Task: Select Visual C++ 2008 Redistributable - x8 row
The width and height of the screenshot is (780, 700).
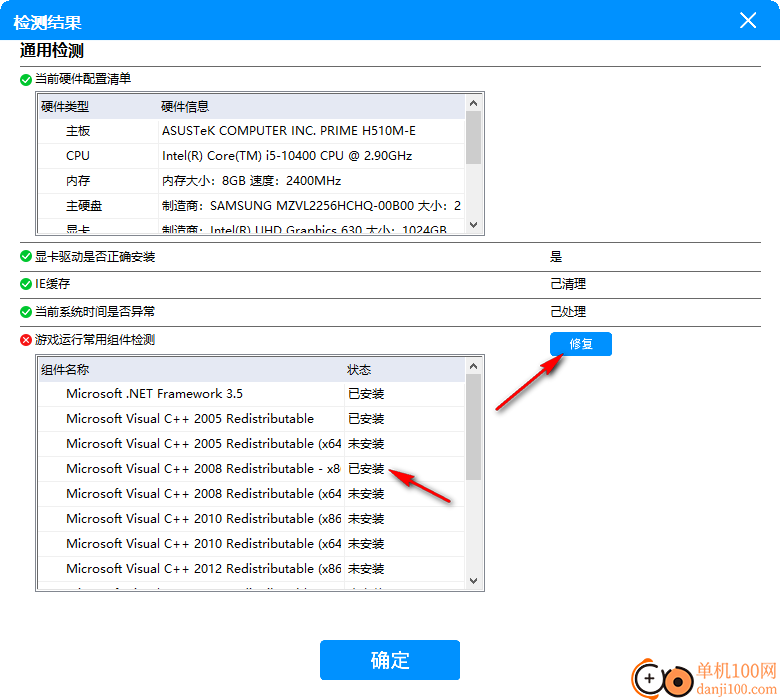Action: 252,469
